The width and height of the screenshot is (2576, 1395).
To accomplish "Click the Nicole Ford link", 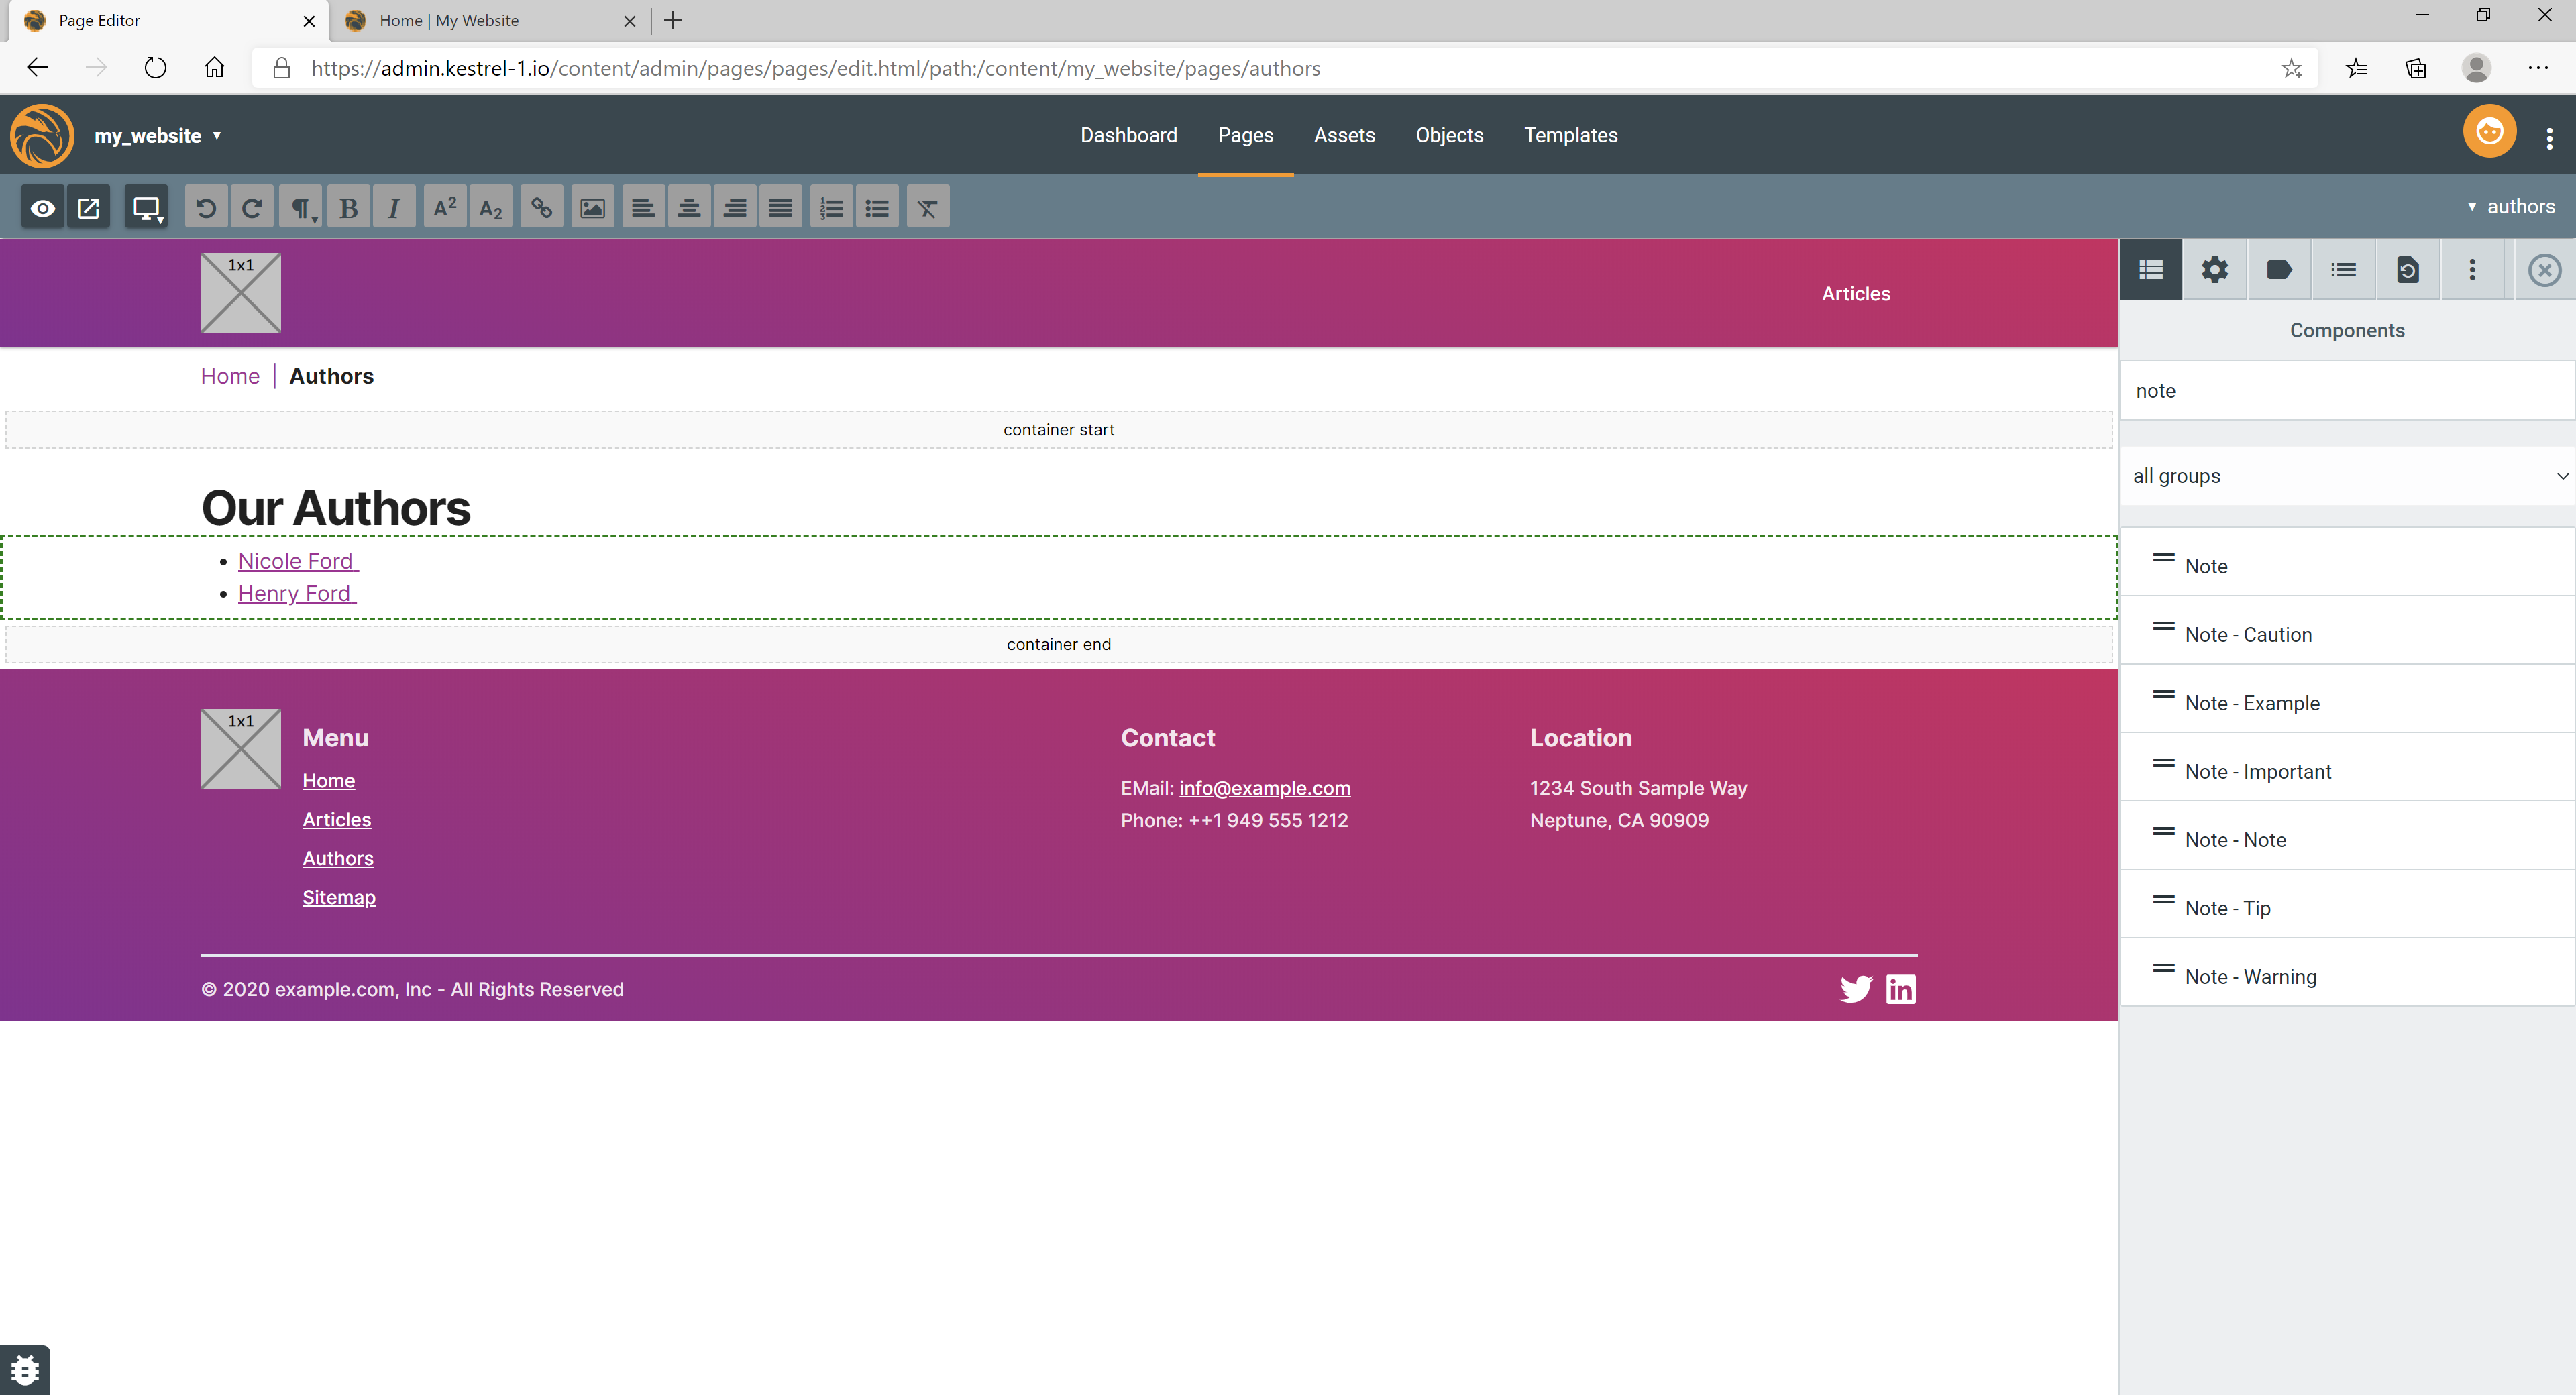I will 297,561.
